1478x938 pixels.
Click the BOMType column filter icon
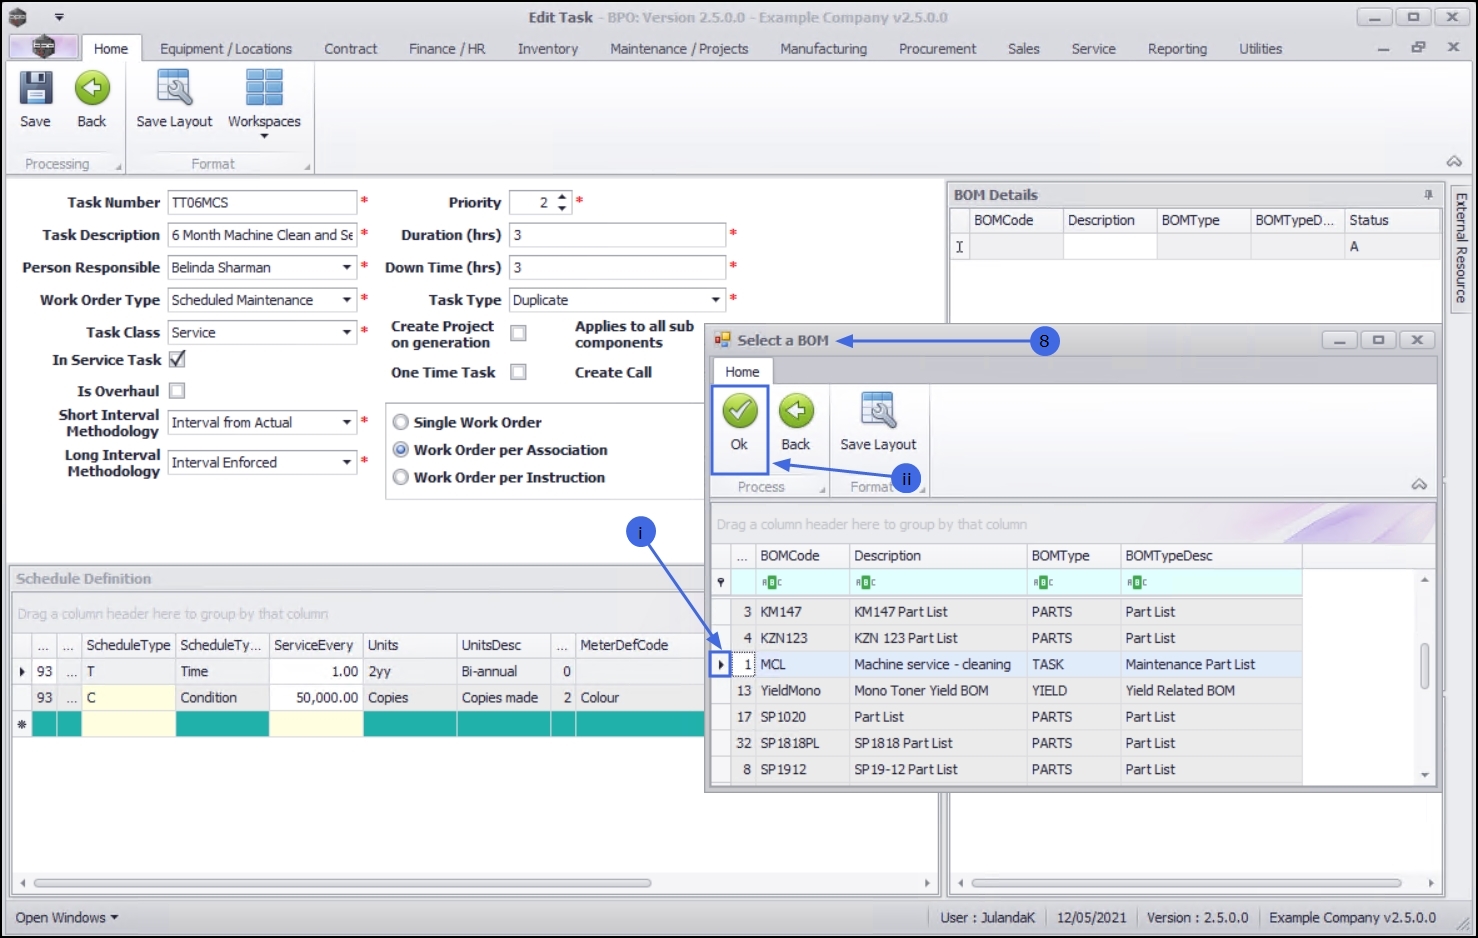click(x=1043, y=582)
